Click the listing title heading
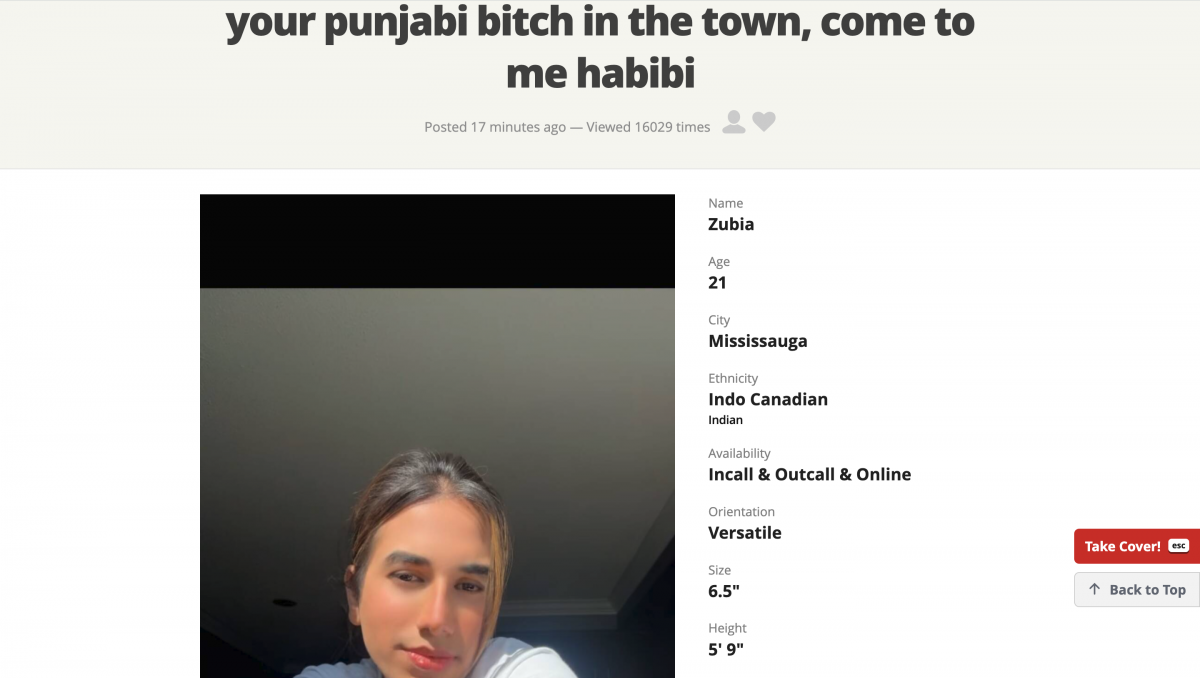Viewport: 1200px width, 678px height. coord(600,46)
